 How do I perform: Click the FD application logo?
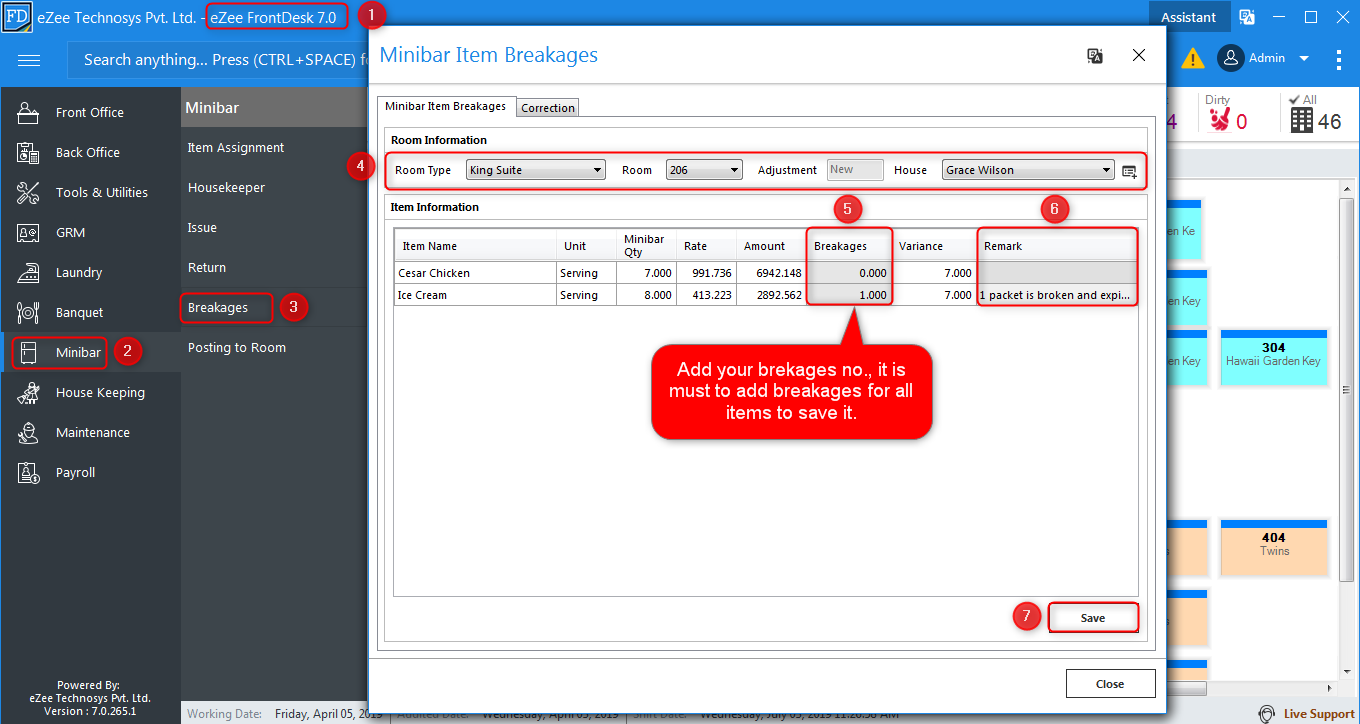(x=16, y=17)
